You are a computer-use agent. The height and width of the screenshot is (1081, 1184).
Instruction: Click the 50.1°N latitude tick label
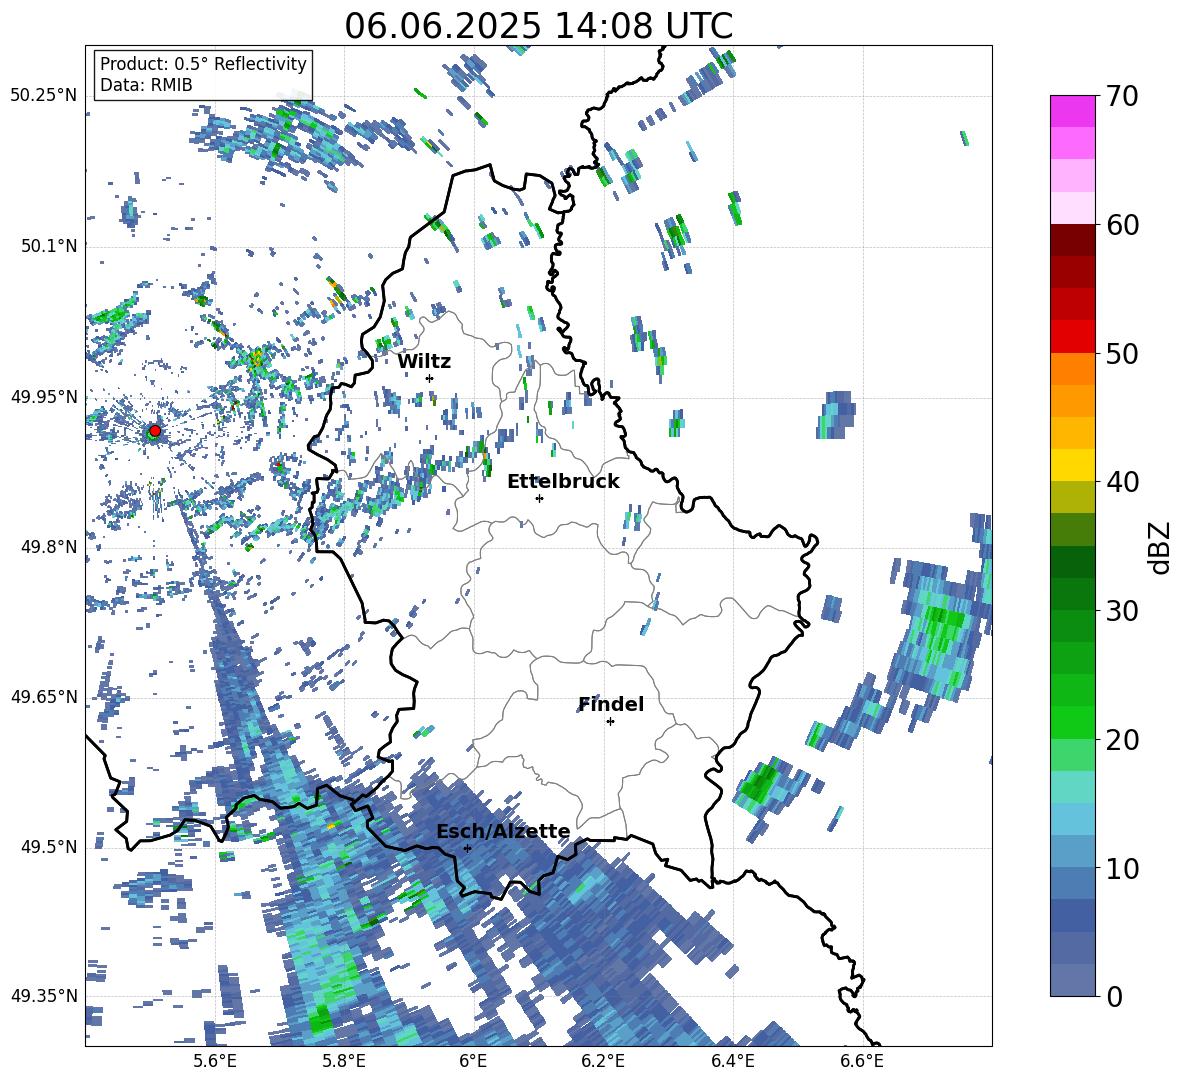click(49, 246)
